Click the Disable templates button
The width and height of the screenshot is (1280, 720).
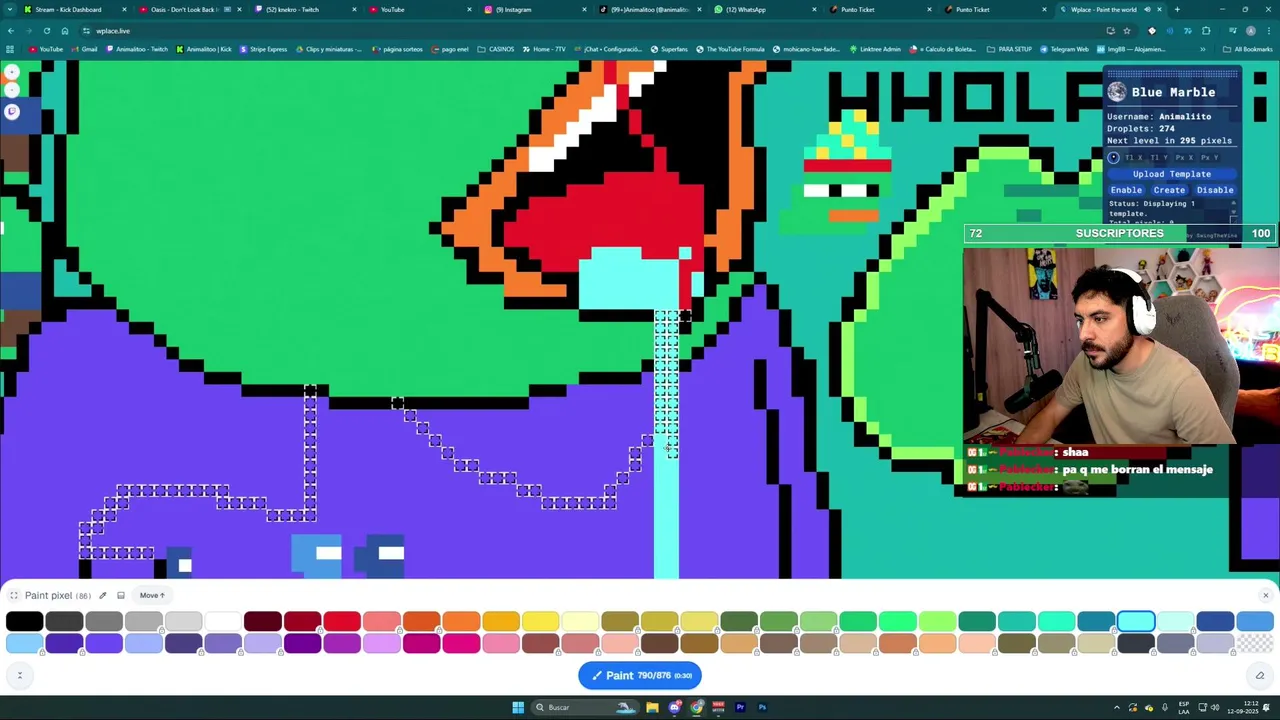pos(1215,190)
